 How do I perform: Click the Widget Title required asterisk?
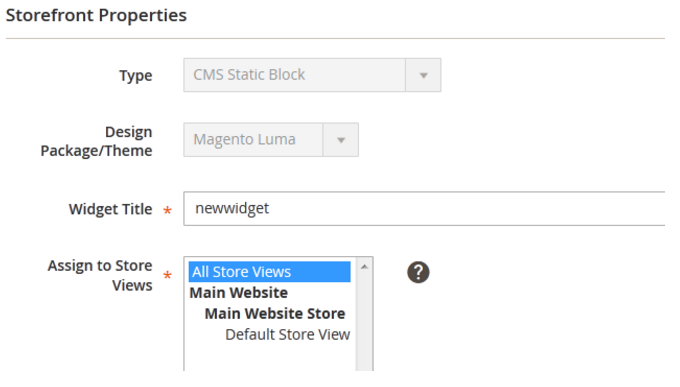[x=167, y=211]
